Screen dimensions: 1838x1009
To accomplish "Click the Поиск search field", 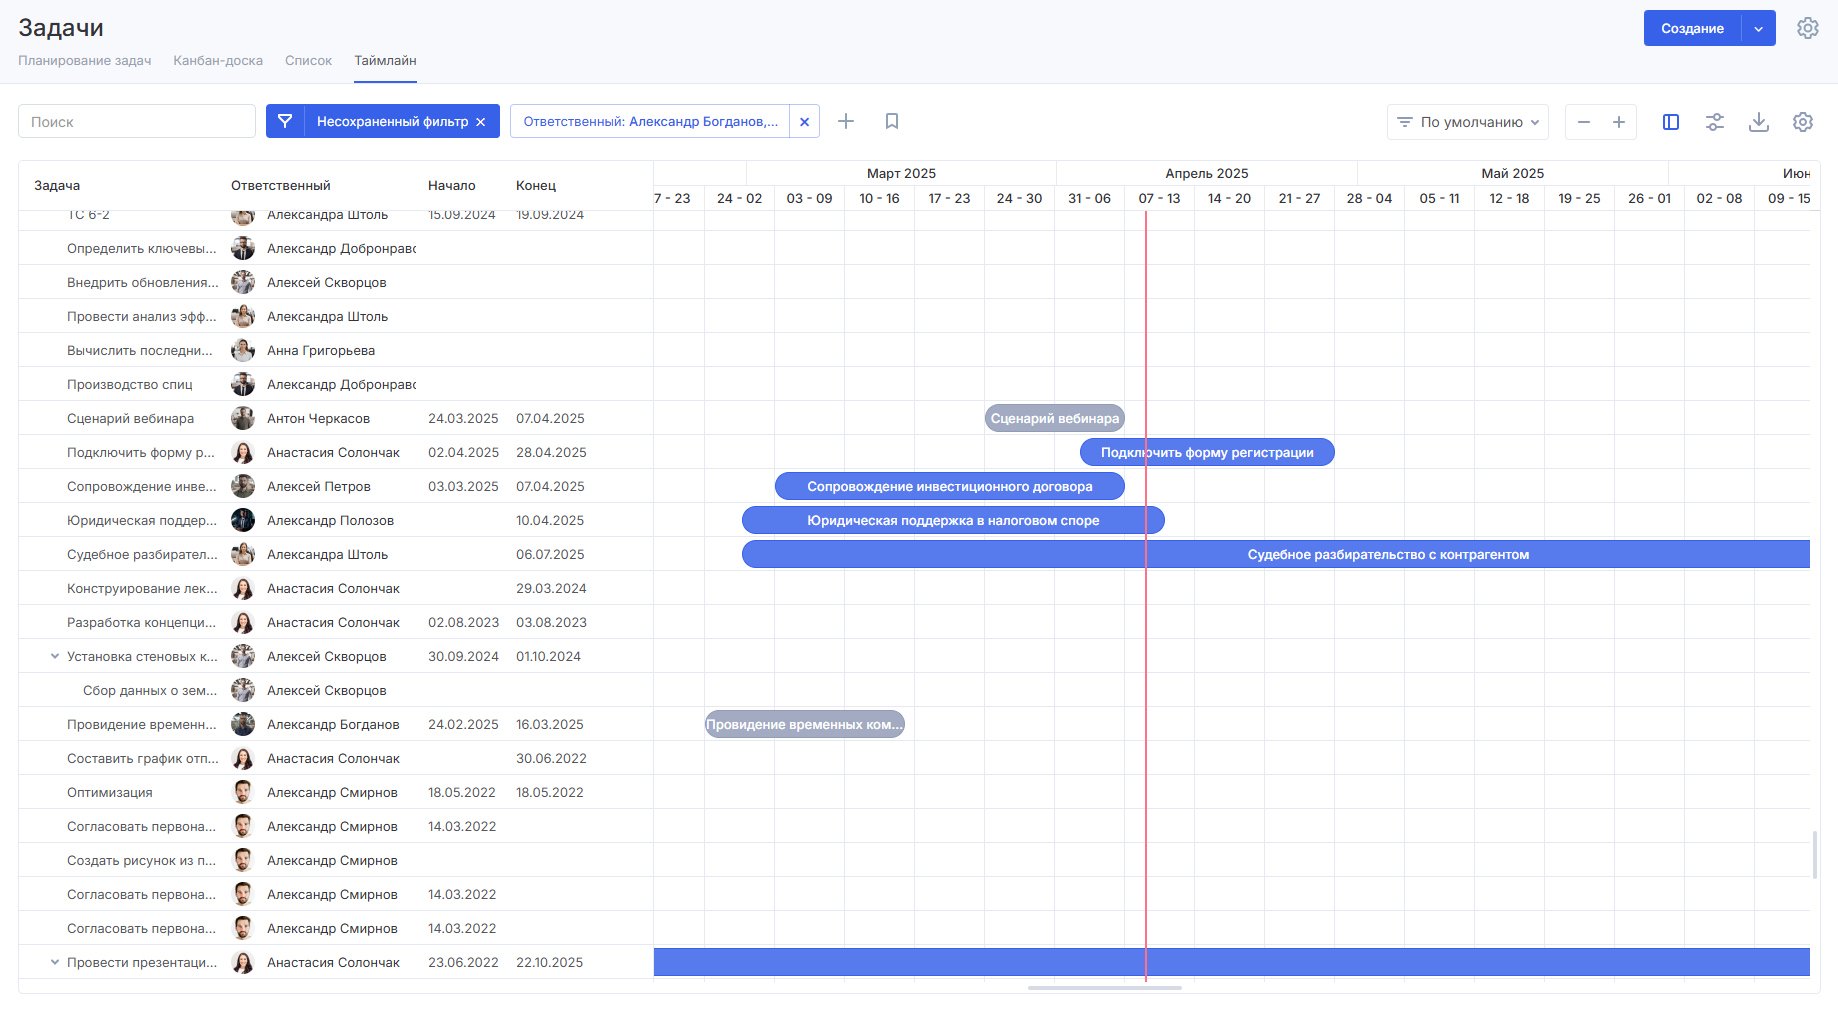I will click(x=137, y=122).
